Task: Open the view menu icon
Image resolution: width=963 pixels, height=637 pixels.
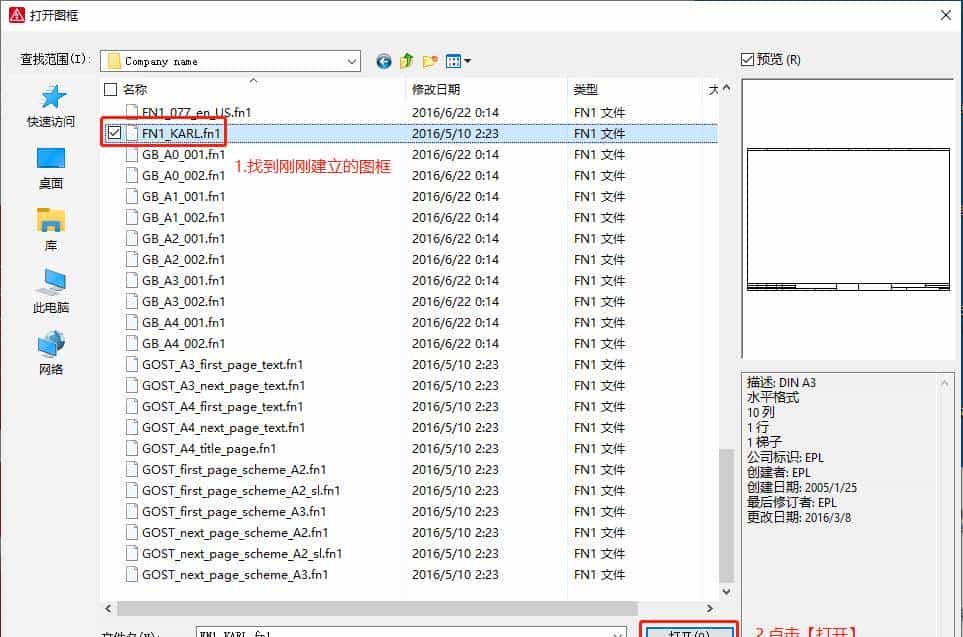Action: click(x=458, y=61)
